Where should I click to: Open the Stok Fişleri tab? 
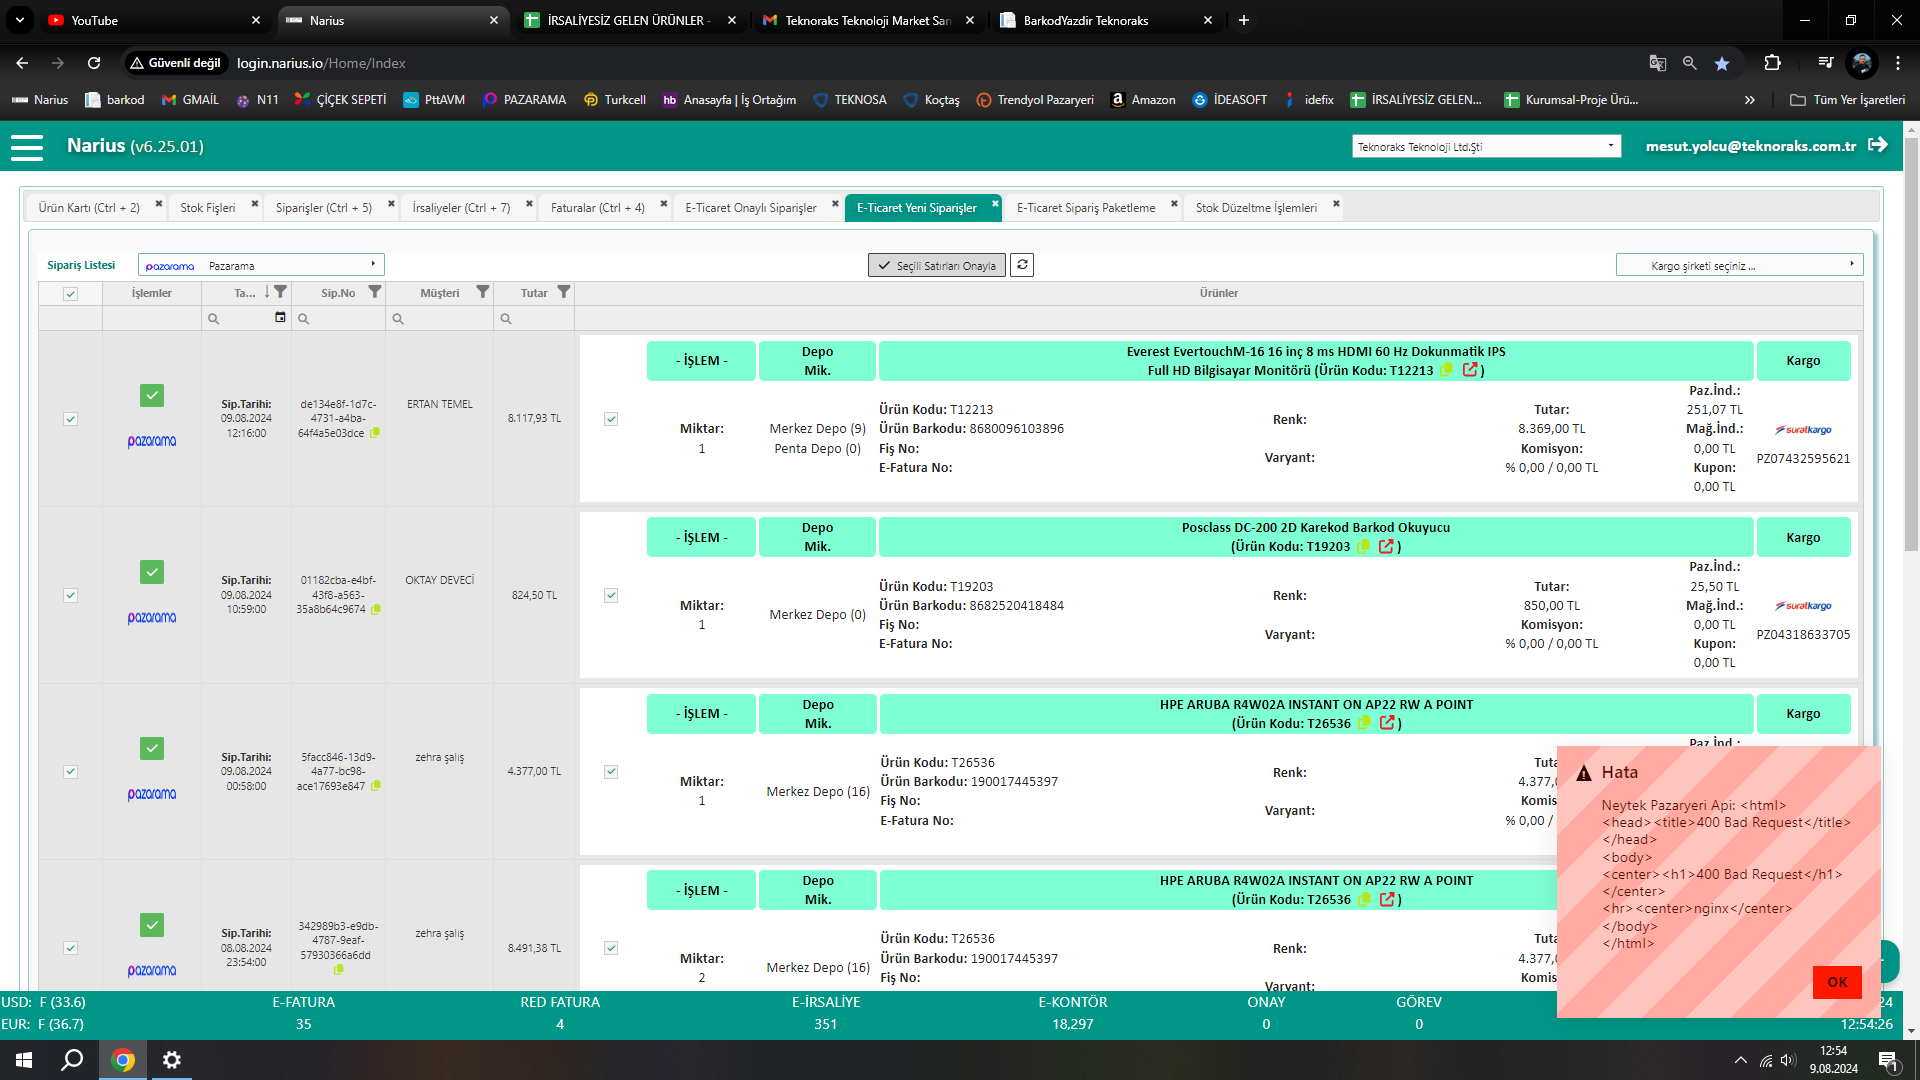click(x=208, y=208)
